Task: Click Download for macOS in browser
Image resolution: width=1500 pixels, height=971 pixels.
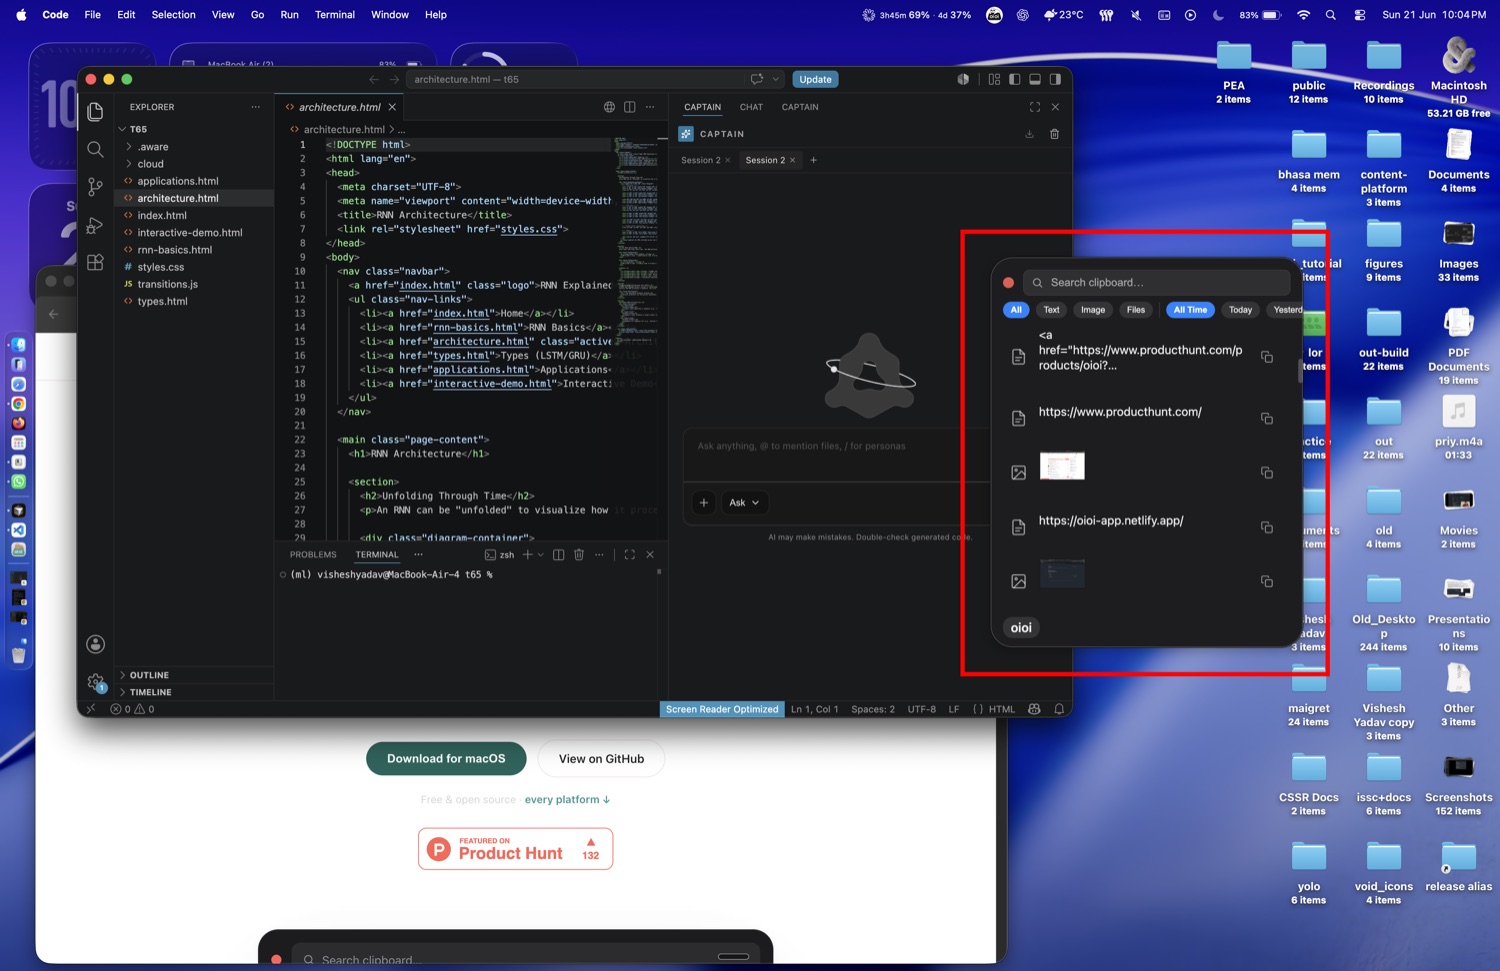Action: coord(446,758)
